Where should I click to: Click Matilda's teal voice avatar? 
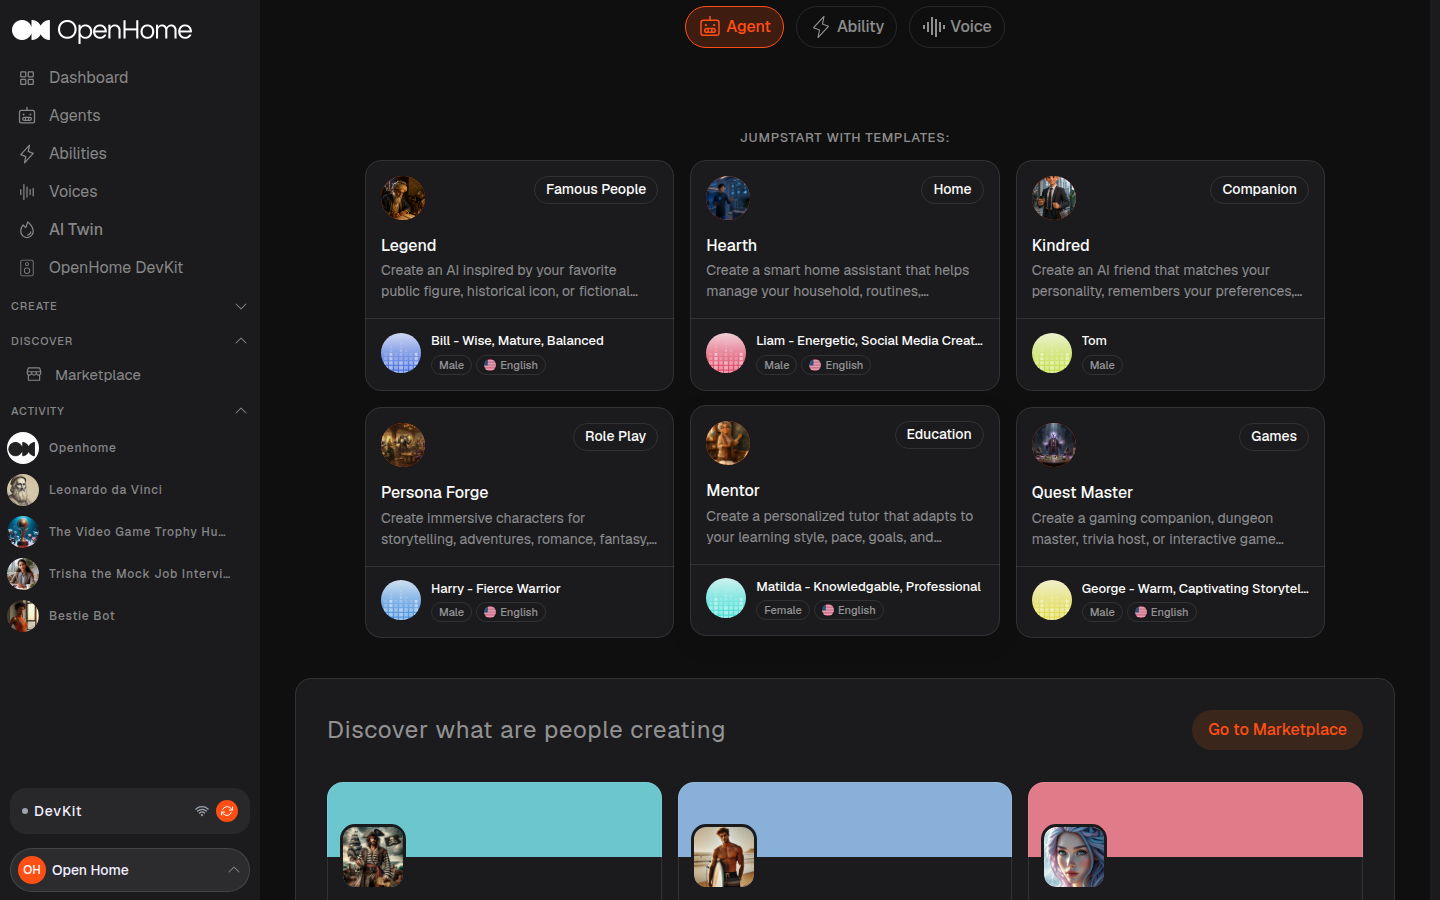click(x=726, y=598)
